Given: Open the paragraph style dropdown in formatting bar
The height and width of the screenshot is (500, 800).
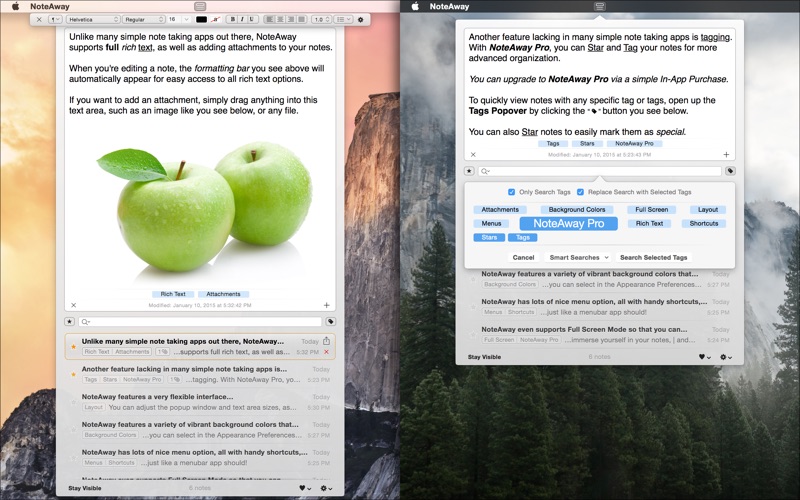Looking at the screenshot, I should (55, 19).
